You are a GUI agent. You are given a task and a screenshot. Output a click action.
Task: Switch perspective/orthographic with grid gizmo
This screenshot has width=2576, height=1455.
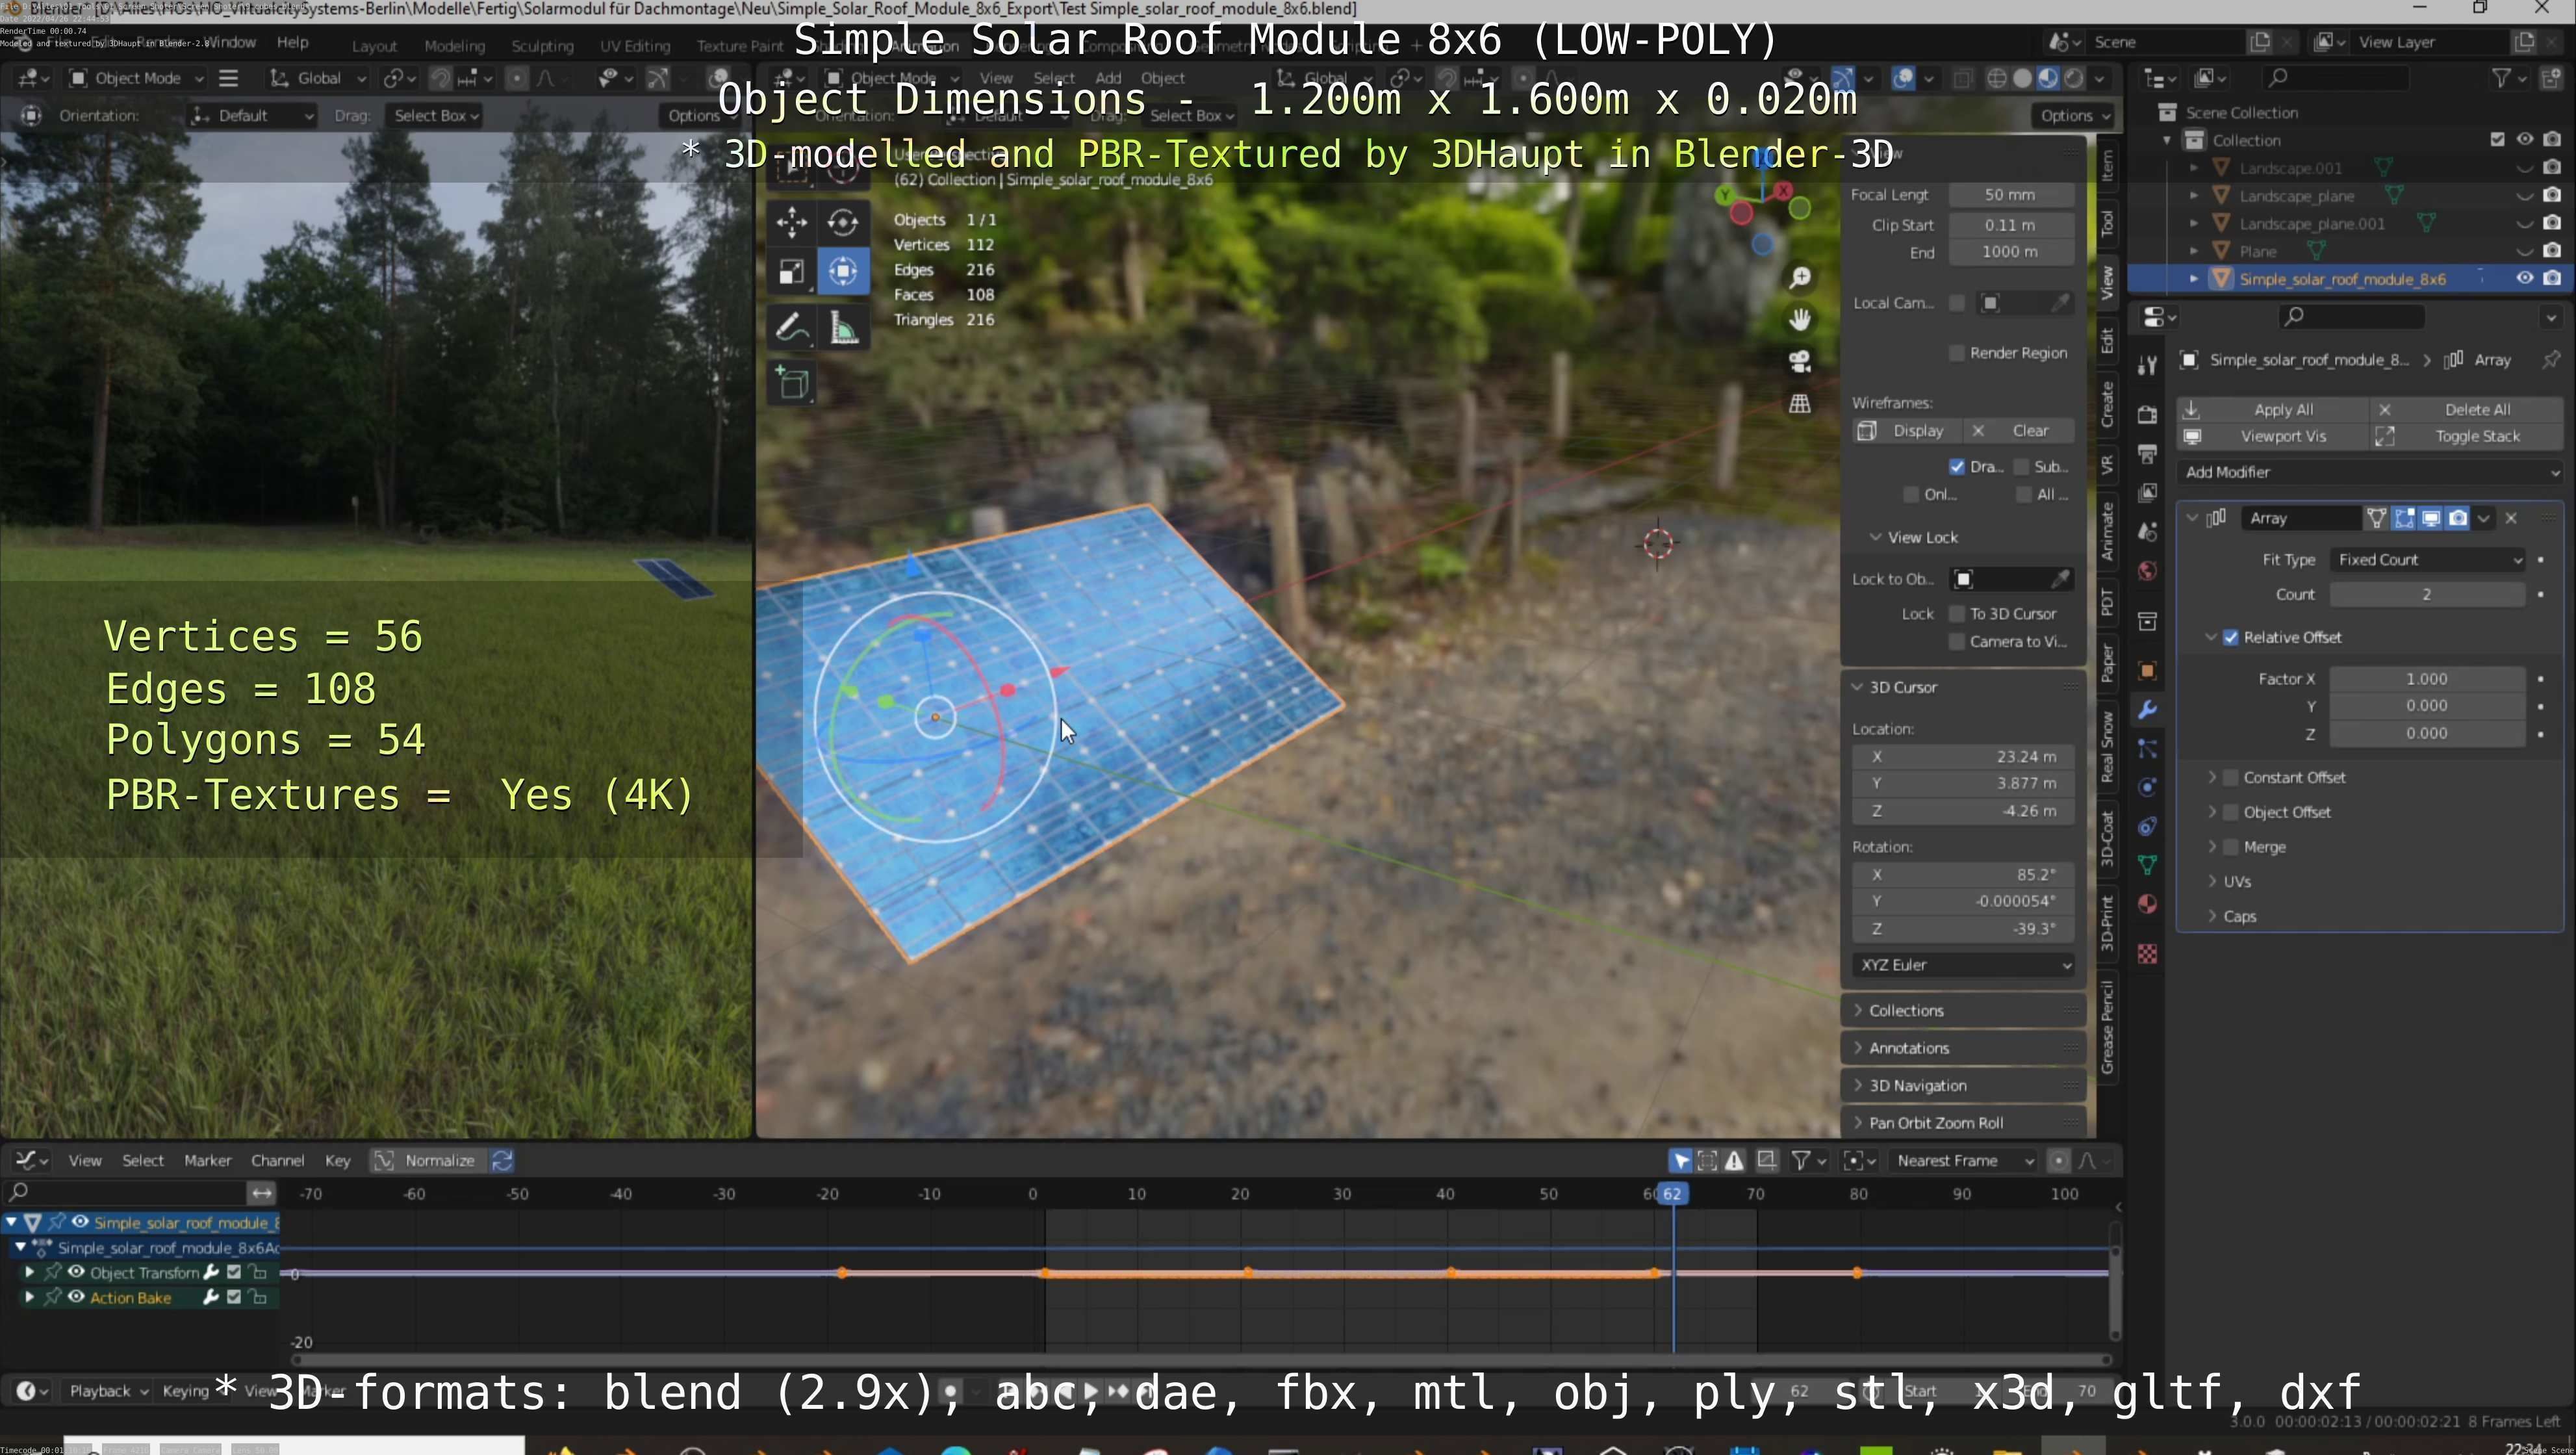[1800, 403]
